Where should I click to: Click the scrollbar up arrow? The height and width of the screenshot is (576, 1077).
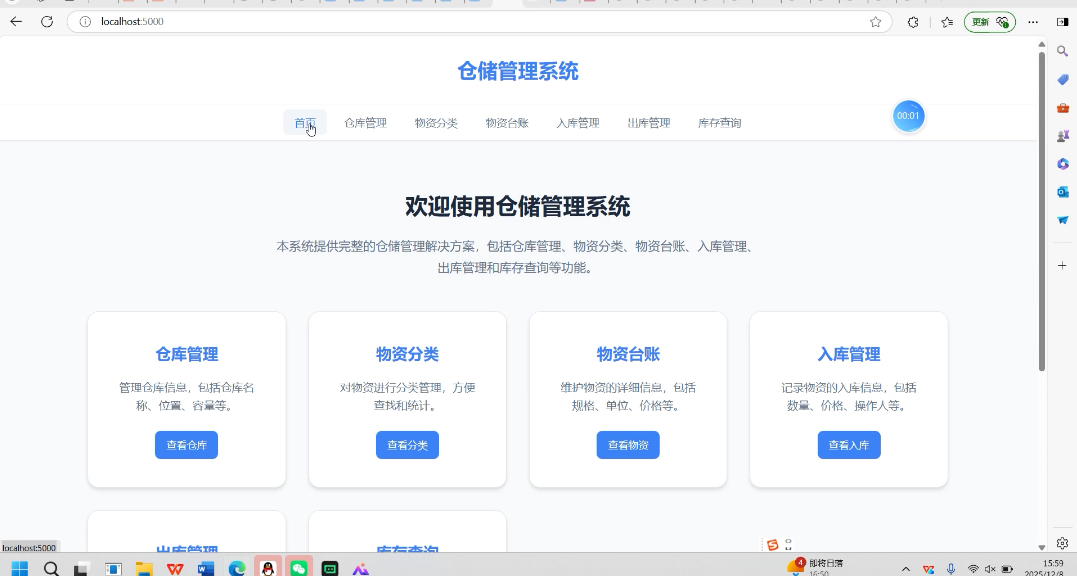tap(1041, 44)
